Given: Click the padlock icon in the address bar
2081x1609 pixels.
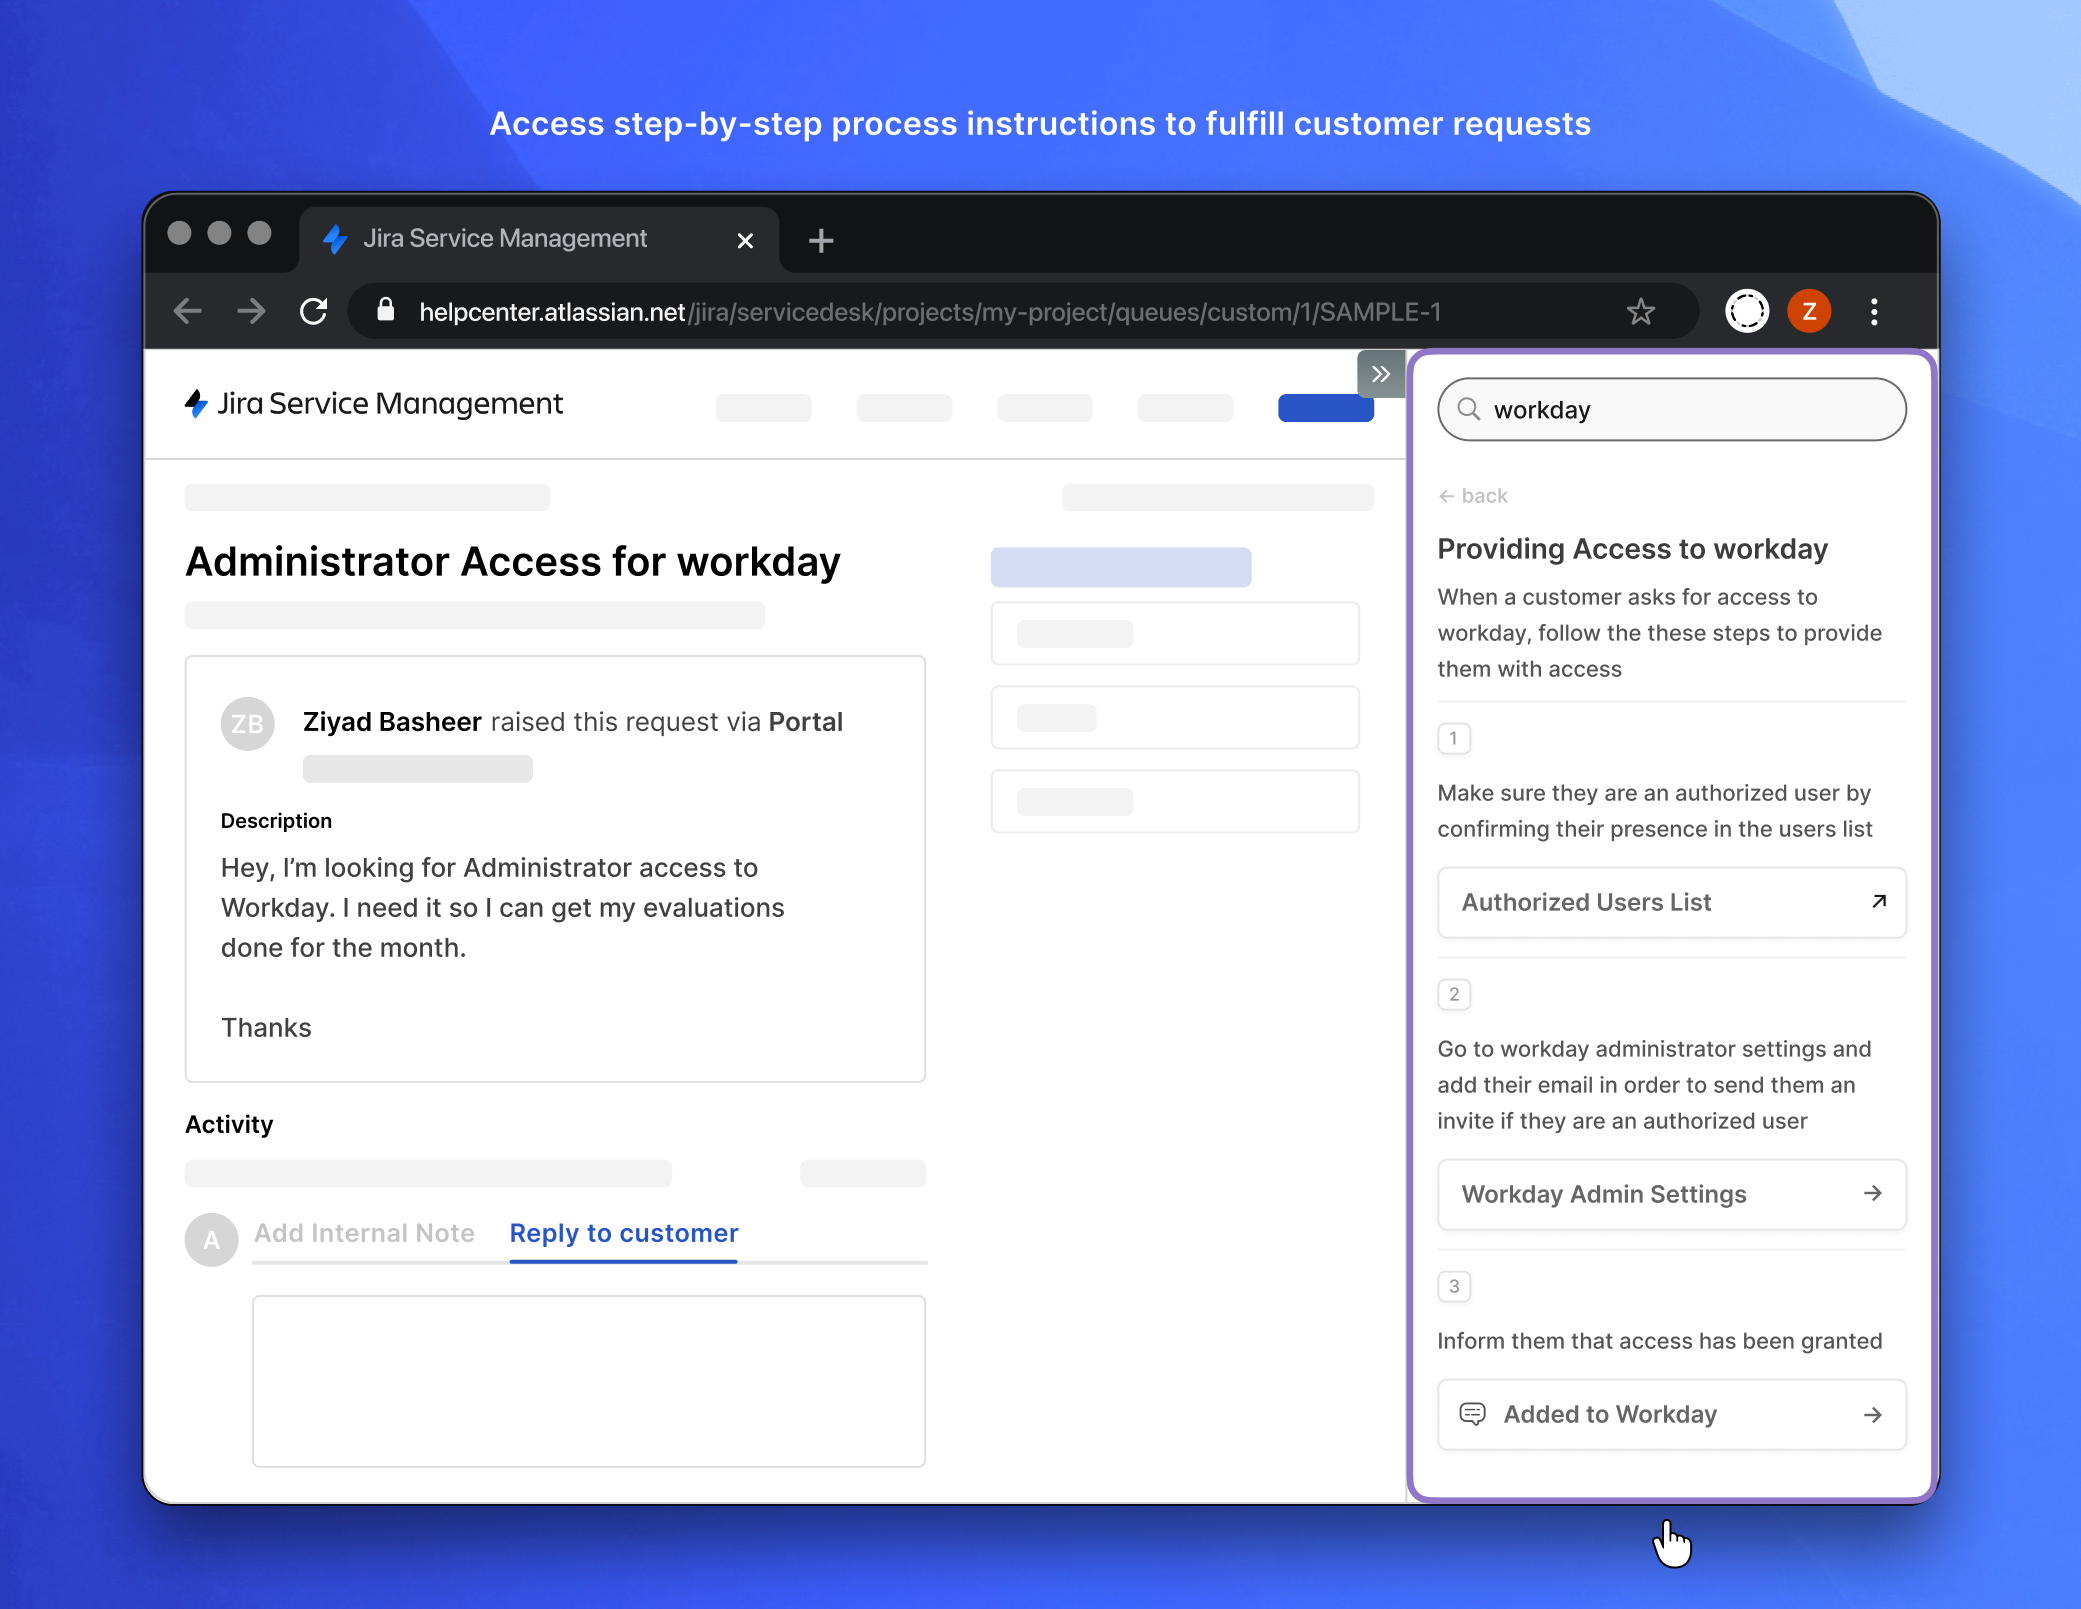Looking at the screenshot, I should [386, 311].
